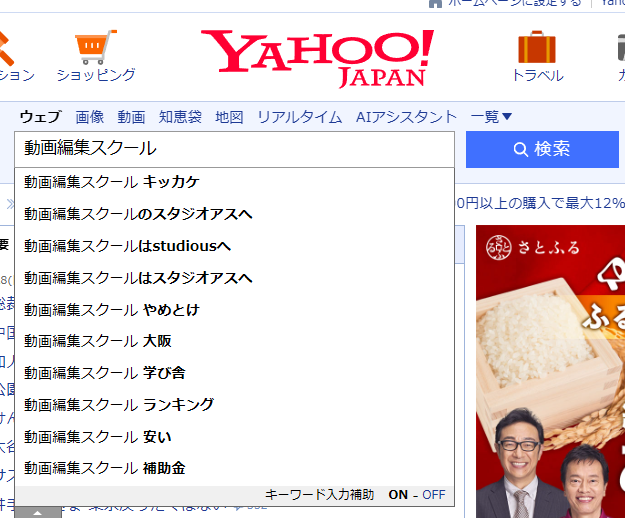Open the さとふる rice advertisement banner
Screen dimensions: 625x518
[550, 371]
